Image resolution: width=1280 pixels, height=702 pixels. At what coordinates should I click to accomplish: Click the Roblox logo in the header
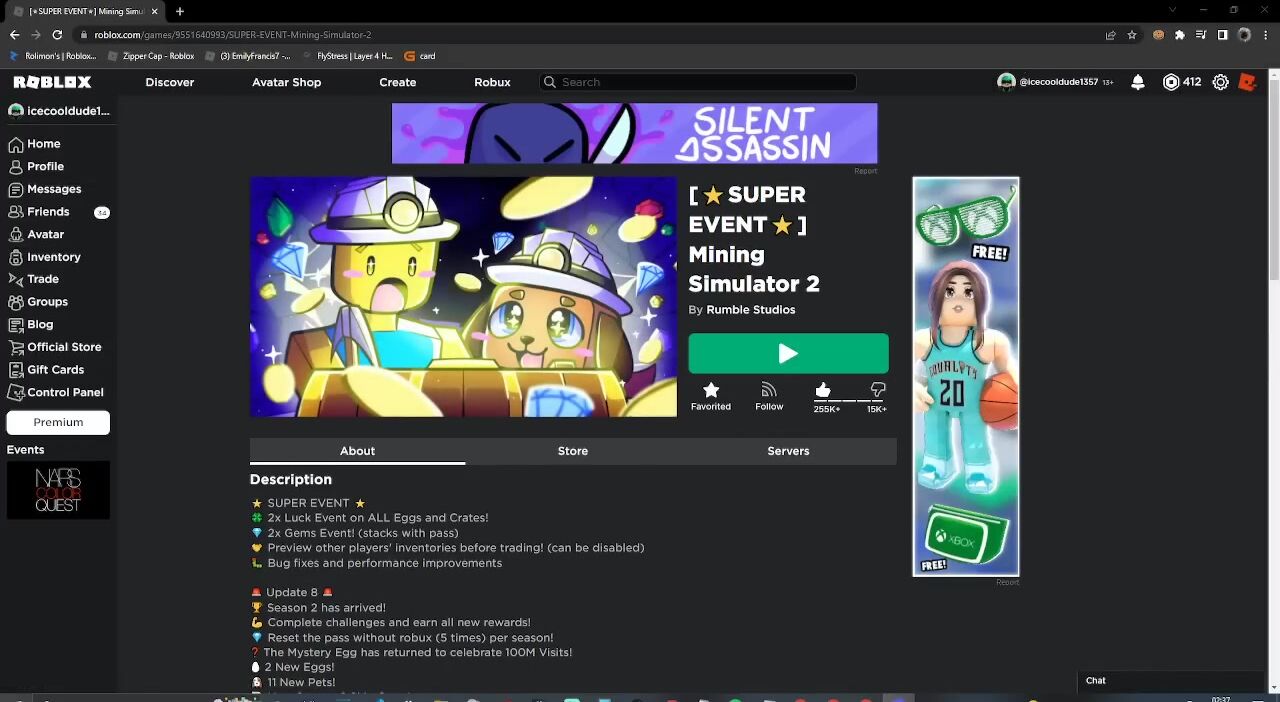(52, 82)
